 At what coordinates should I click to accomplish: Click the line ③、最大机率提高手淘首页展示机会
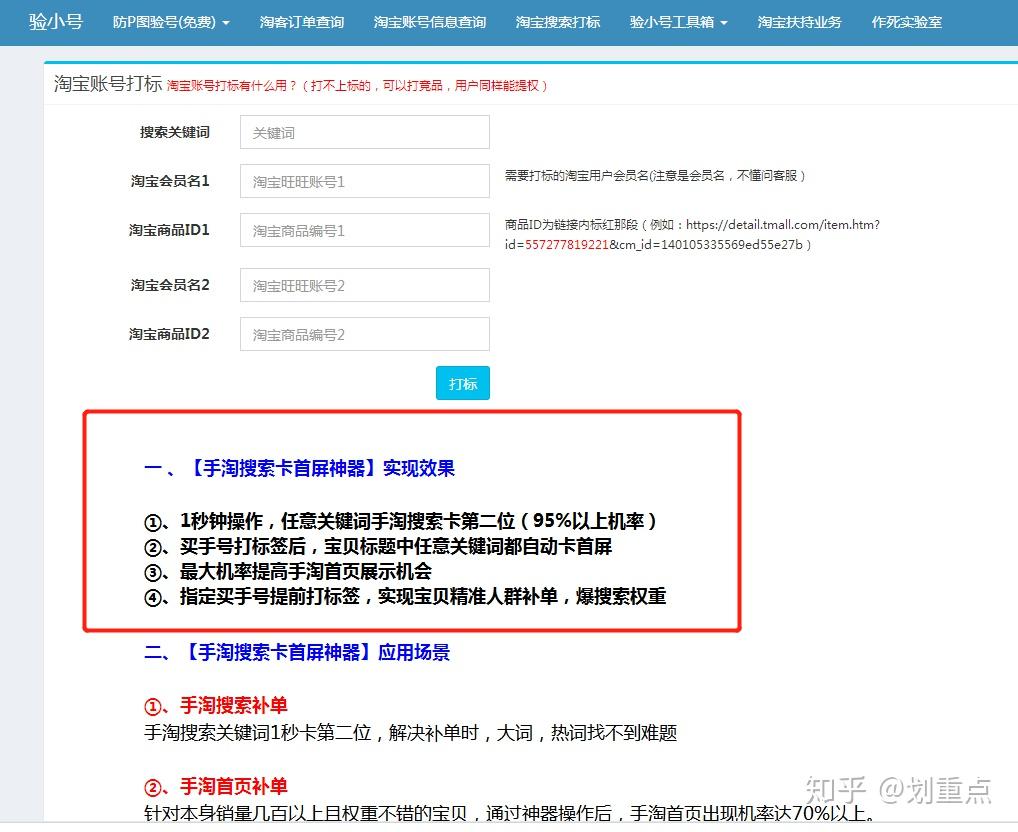point(288,571)
